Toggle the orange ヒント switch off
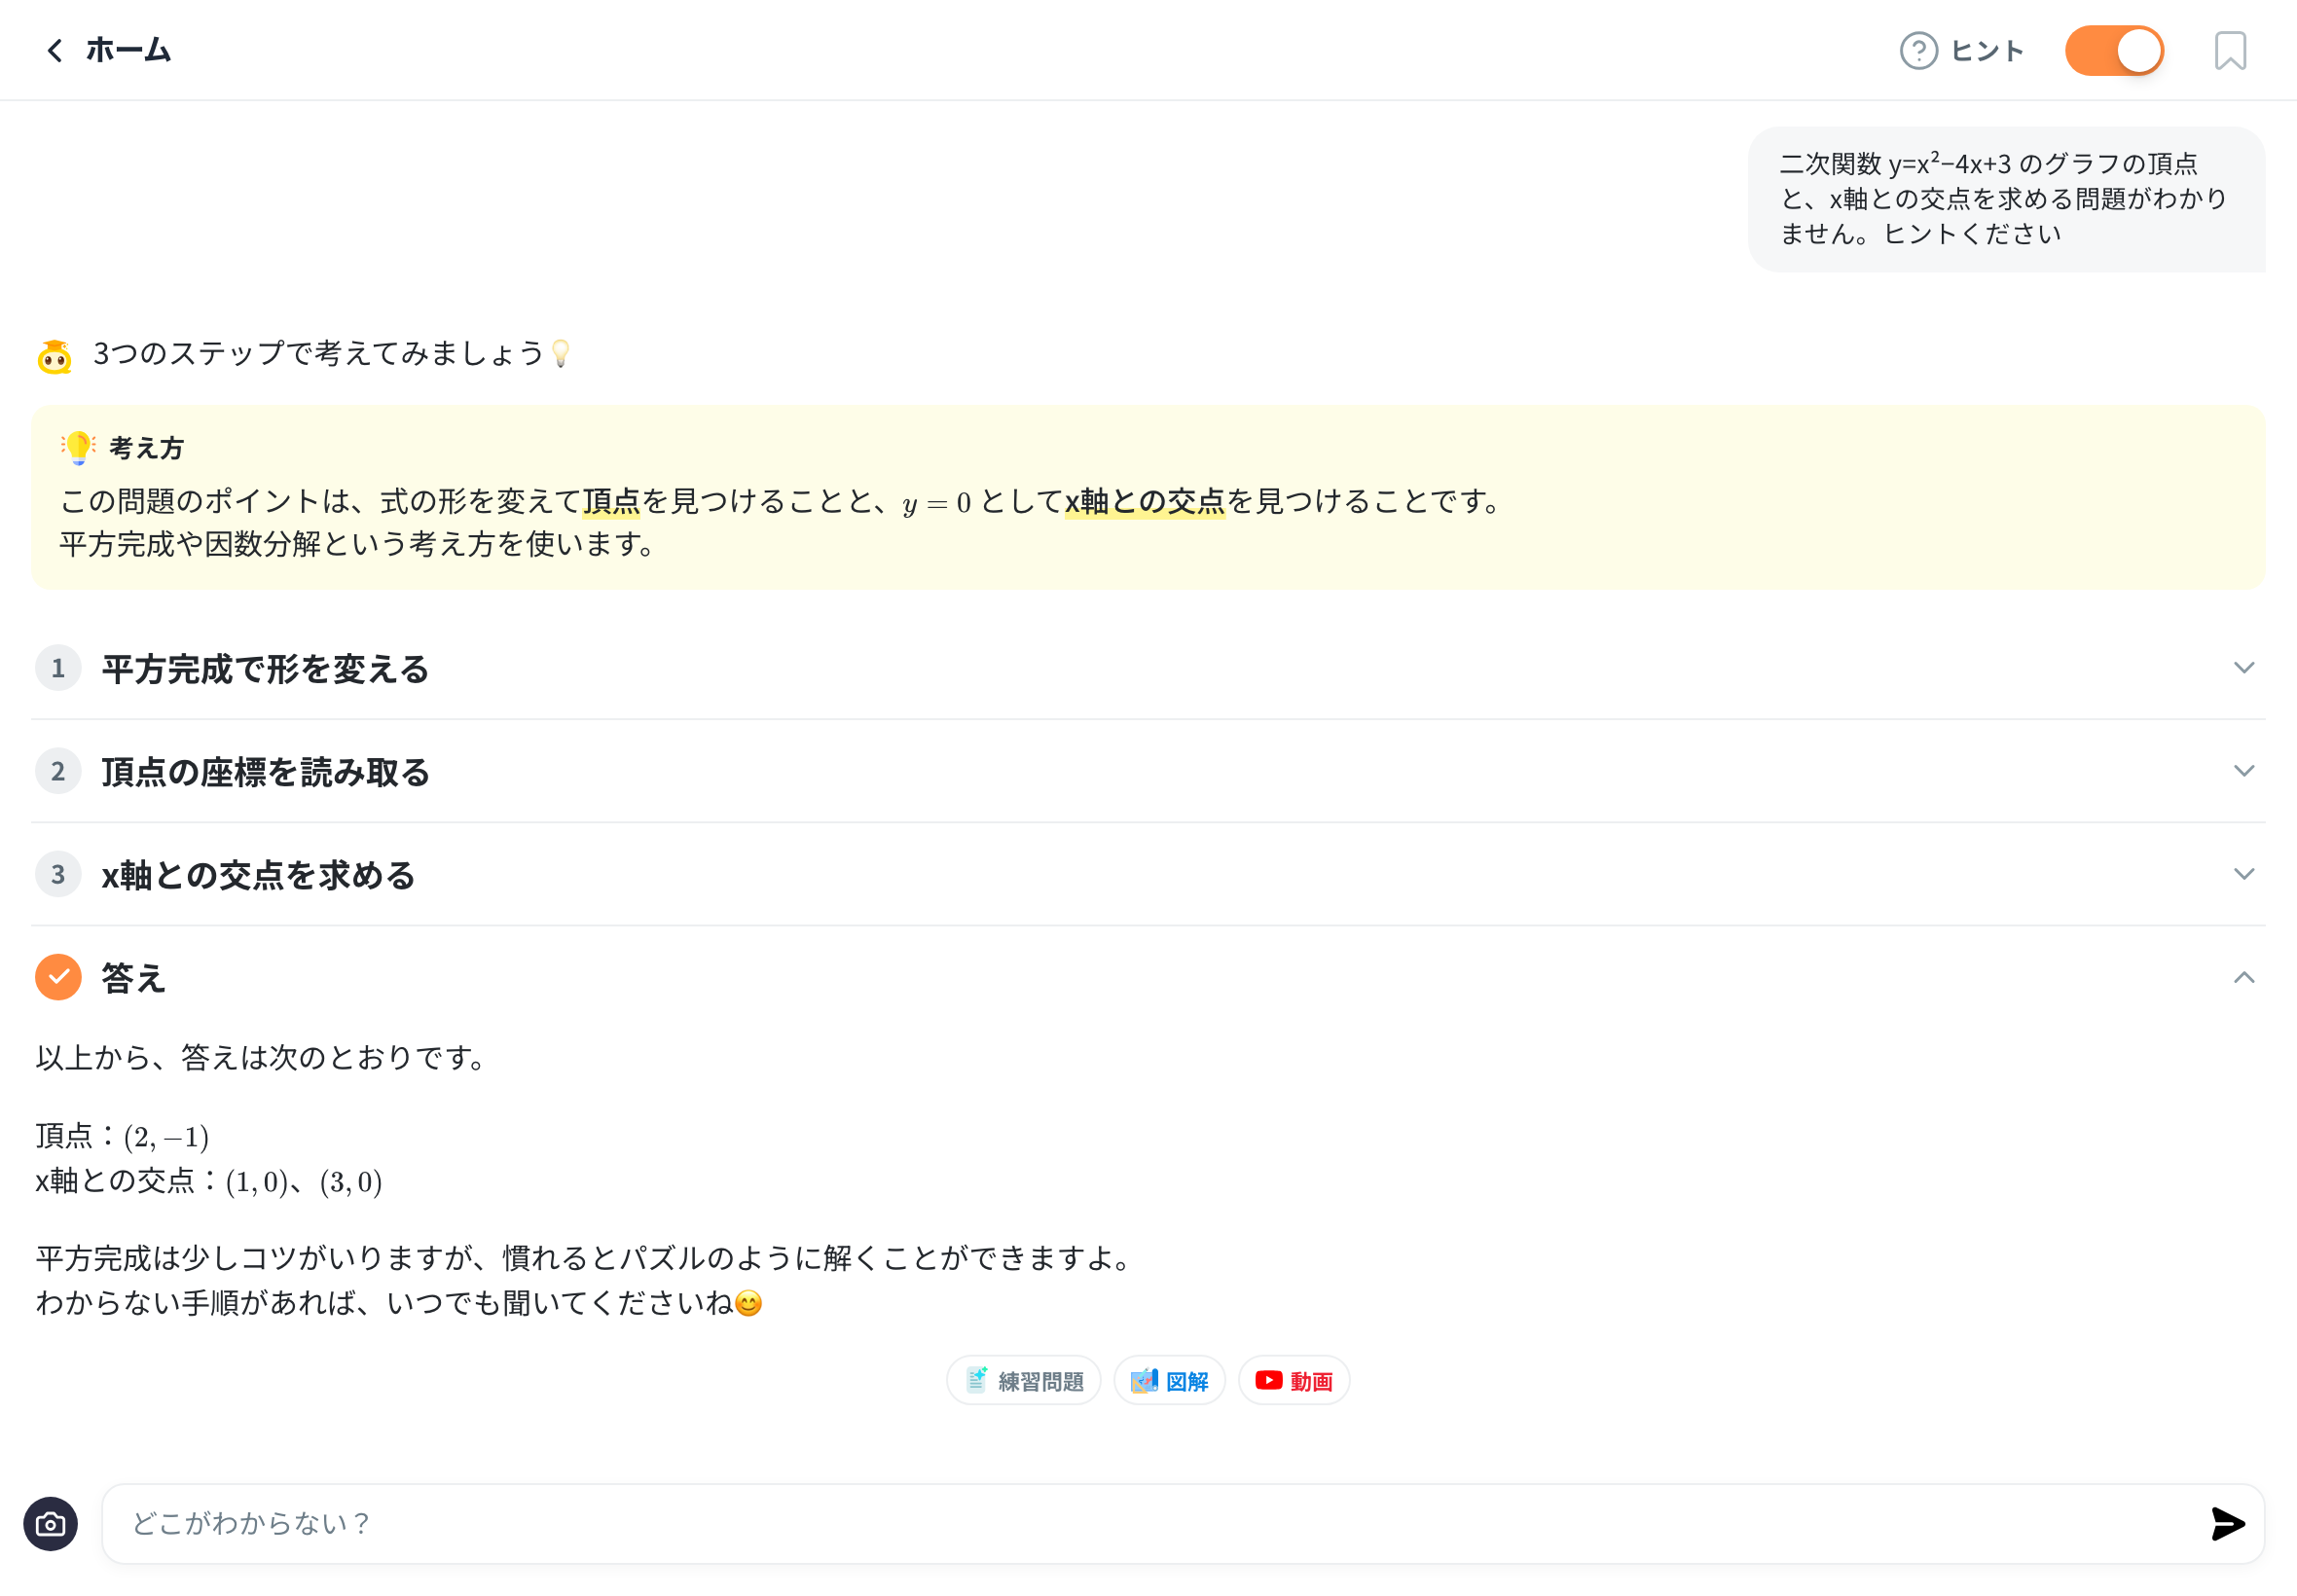2297x1596 pixels. pyautogui.click(x=2114, y=51)
